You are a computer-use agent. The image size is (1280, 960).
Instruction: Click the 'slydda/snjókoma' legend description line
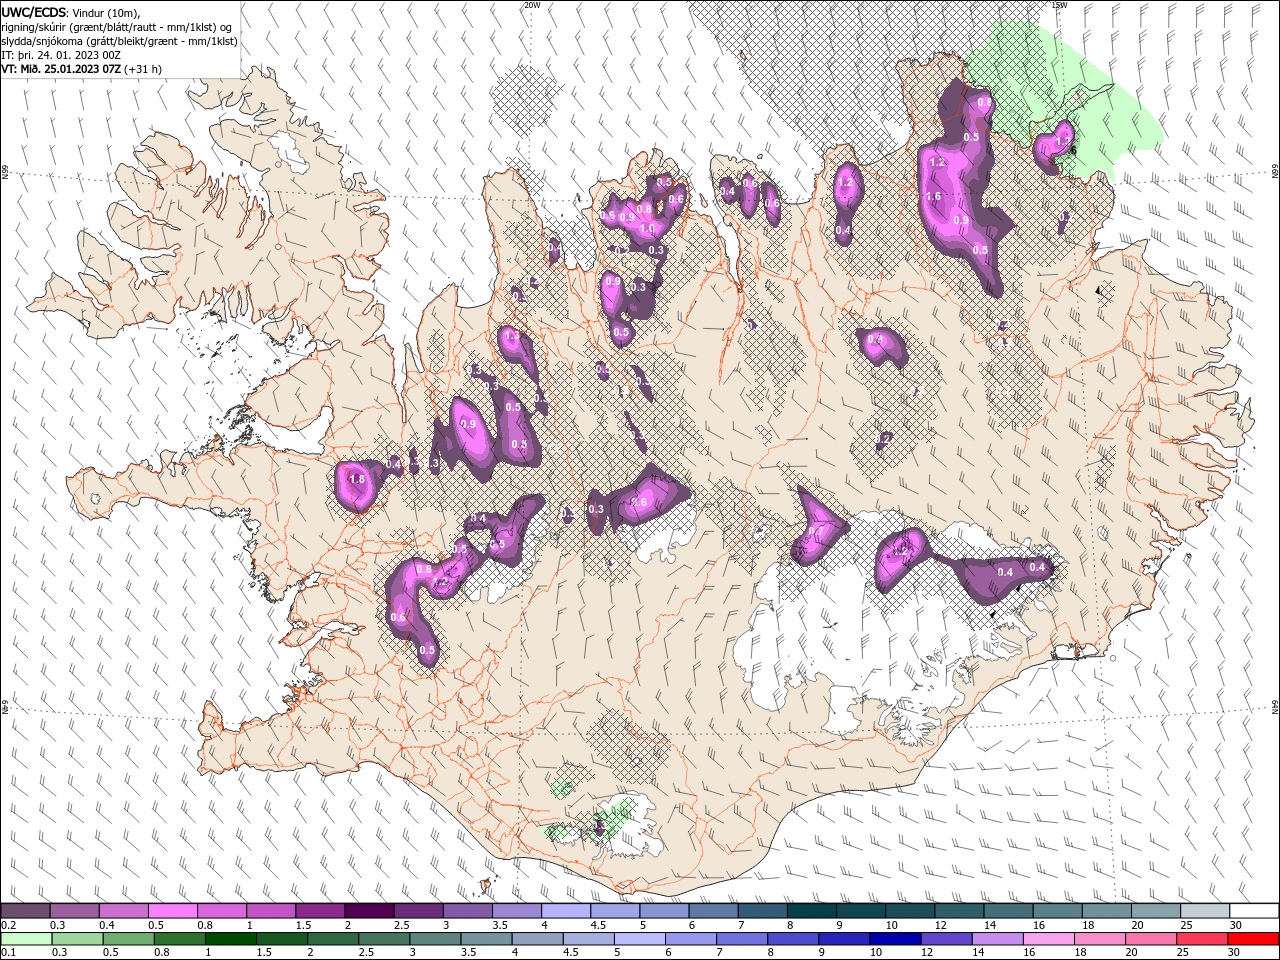click(119, 41)
